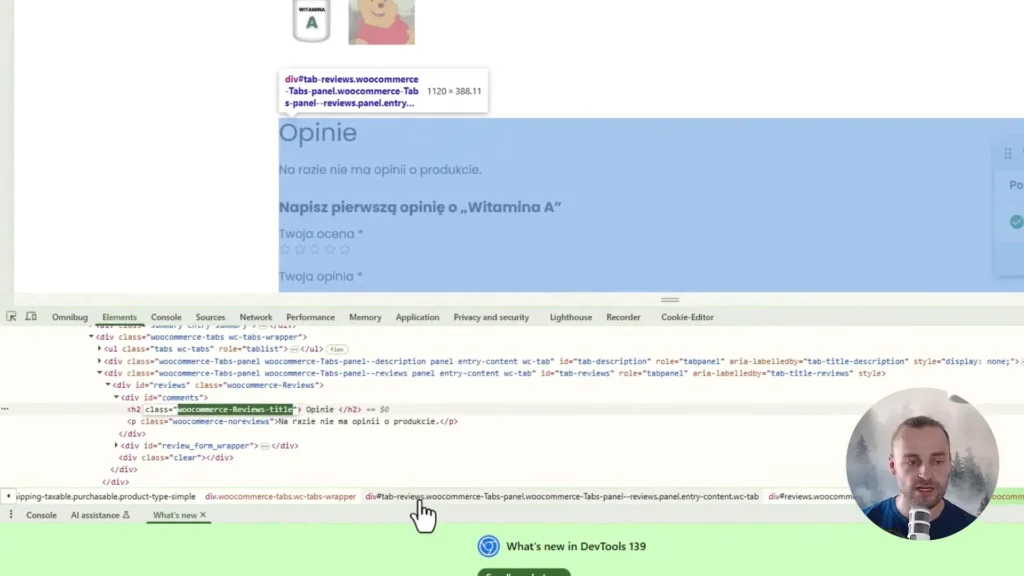
Task: Switch to the Console drawer tab
Action: tap(41, 515)
